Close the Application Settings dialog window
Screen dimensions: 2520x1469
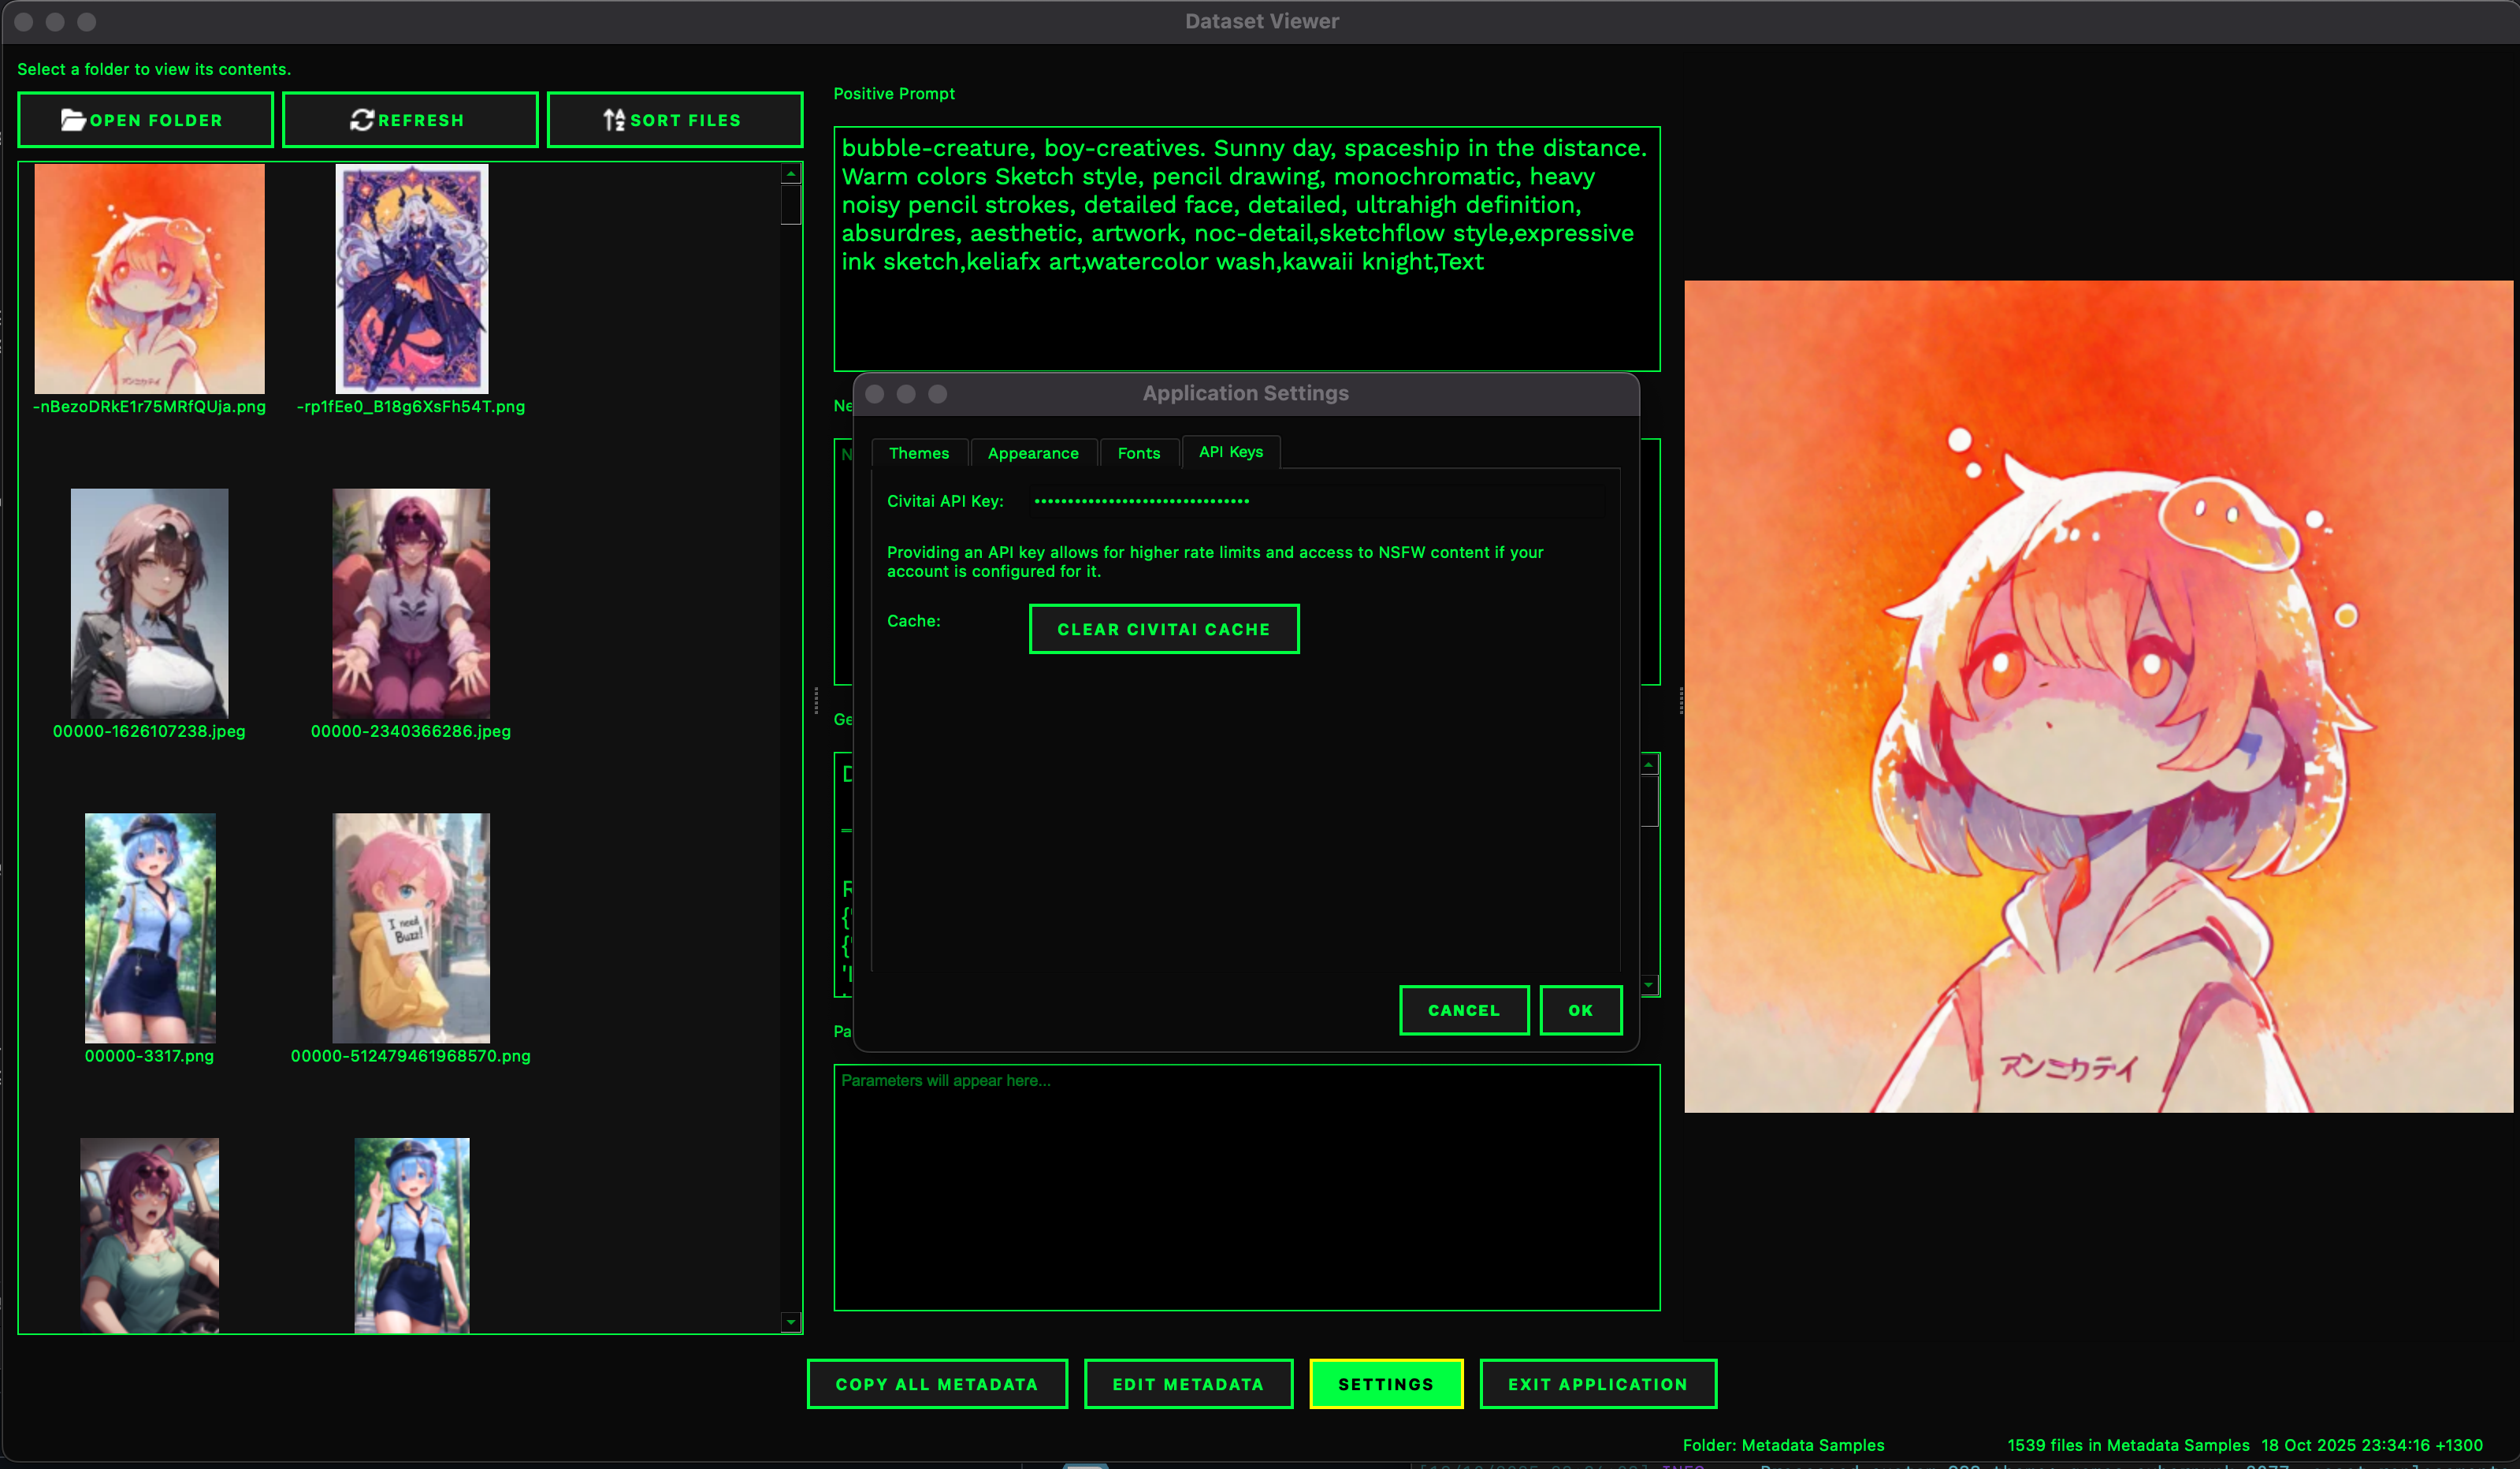coord(874,394)
